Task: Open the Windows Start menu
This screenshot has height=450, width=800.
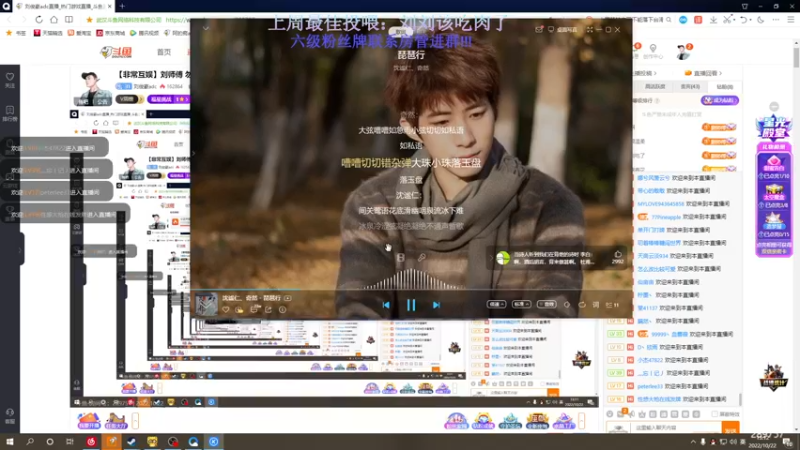Action: click(x=9, y=442)
